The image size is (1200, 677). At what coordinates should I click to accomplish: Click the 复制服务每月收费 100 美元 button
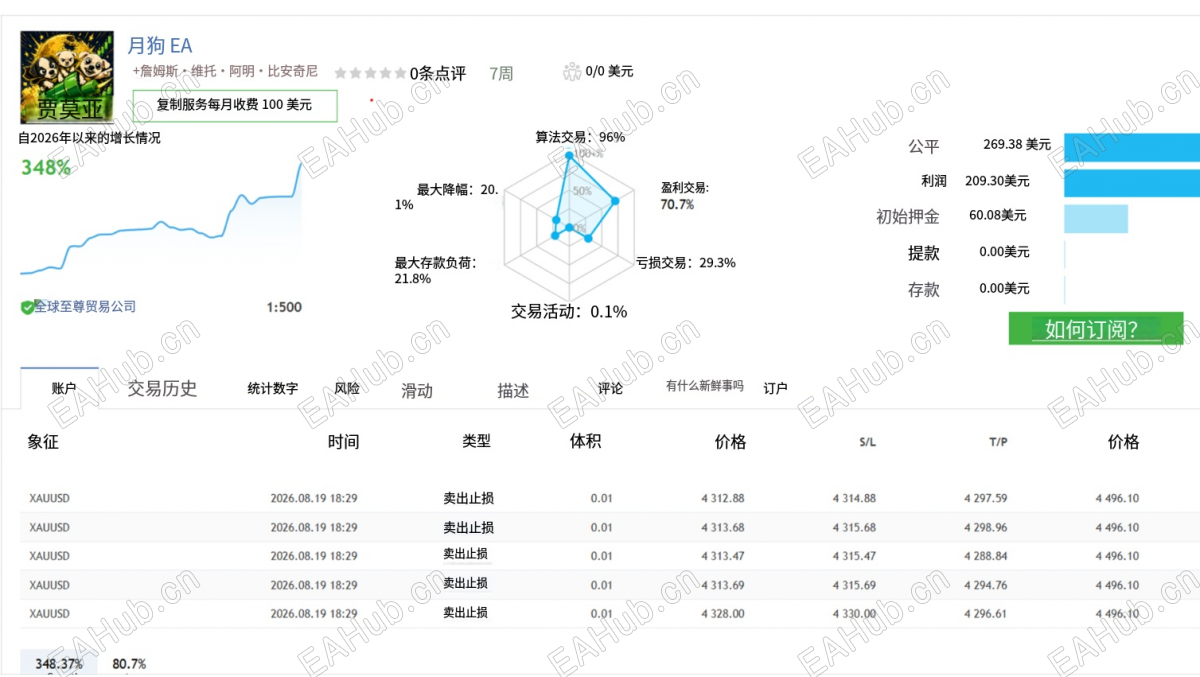click(235, 105)
